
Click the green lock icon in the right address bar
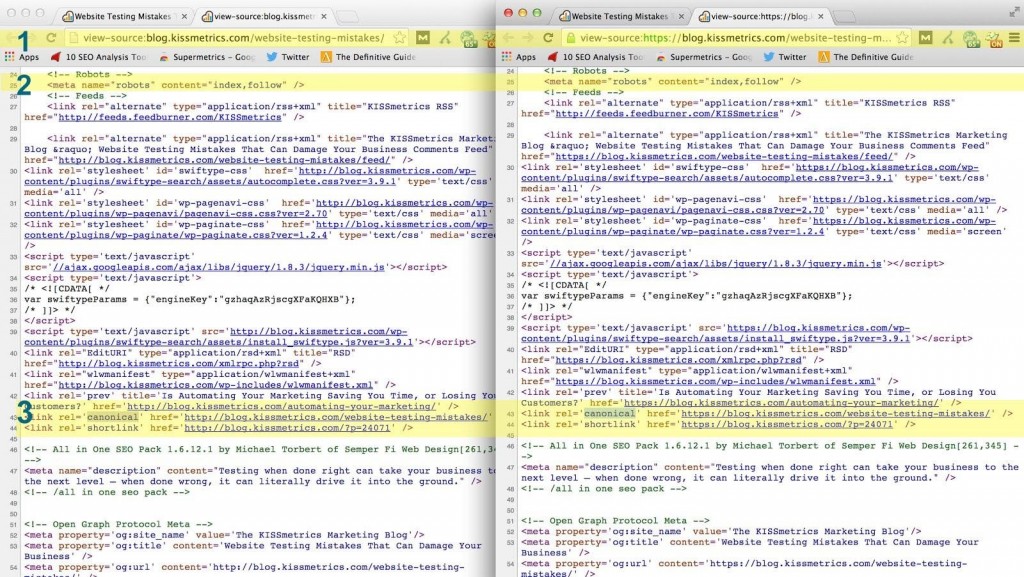tap(570, 38)
